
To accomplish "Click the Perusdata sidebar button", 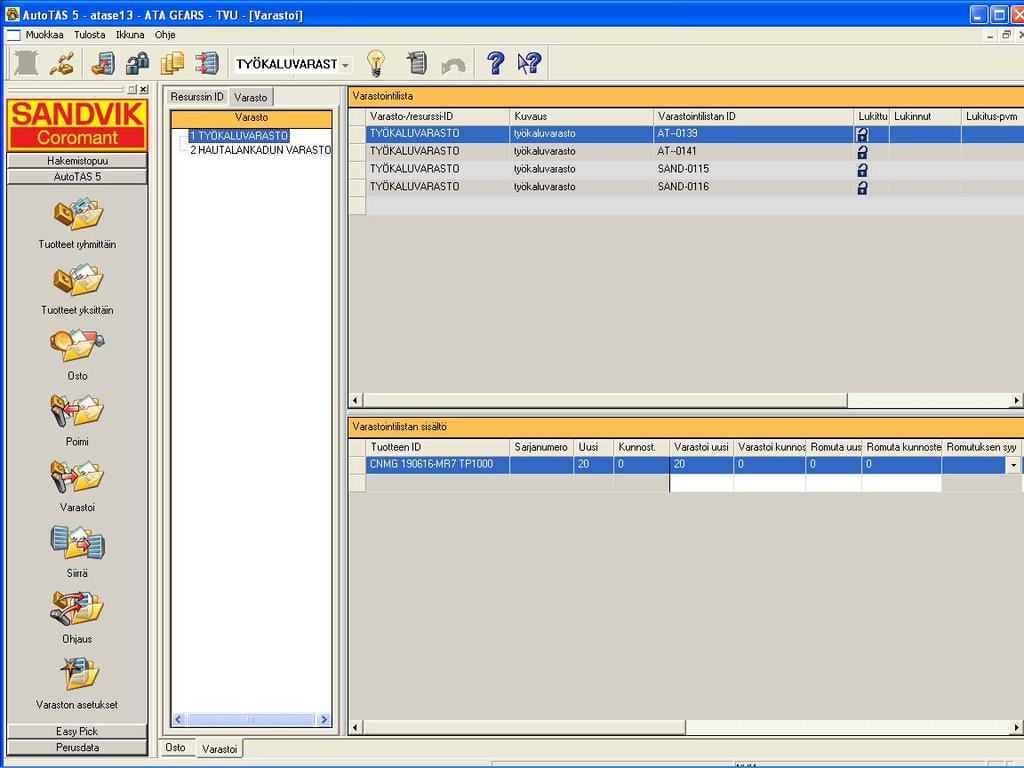I will click(x=77, y=747).
